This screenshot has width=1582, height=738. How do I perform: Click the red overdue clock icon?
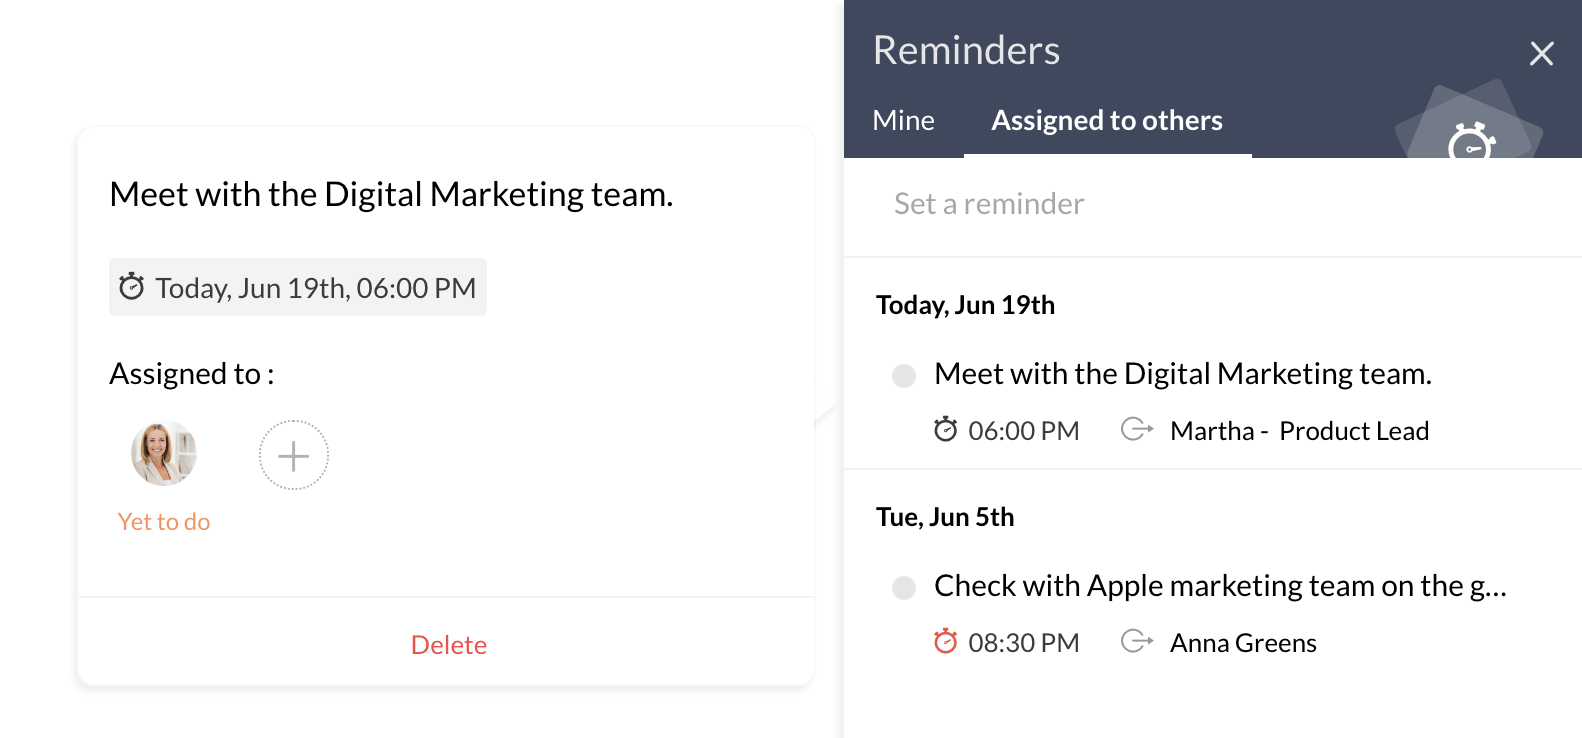coord(945,642)
